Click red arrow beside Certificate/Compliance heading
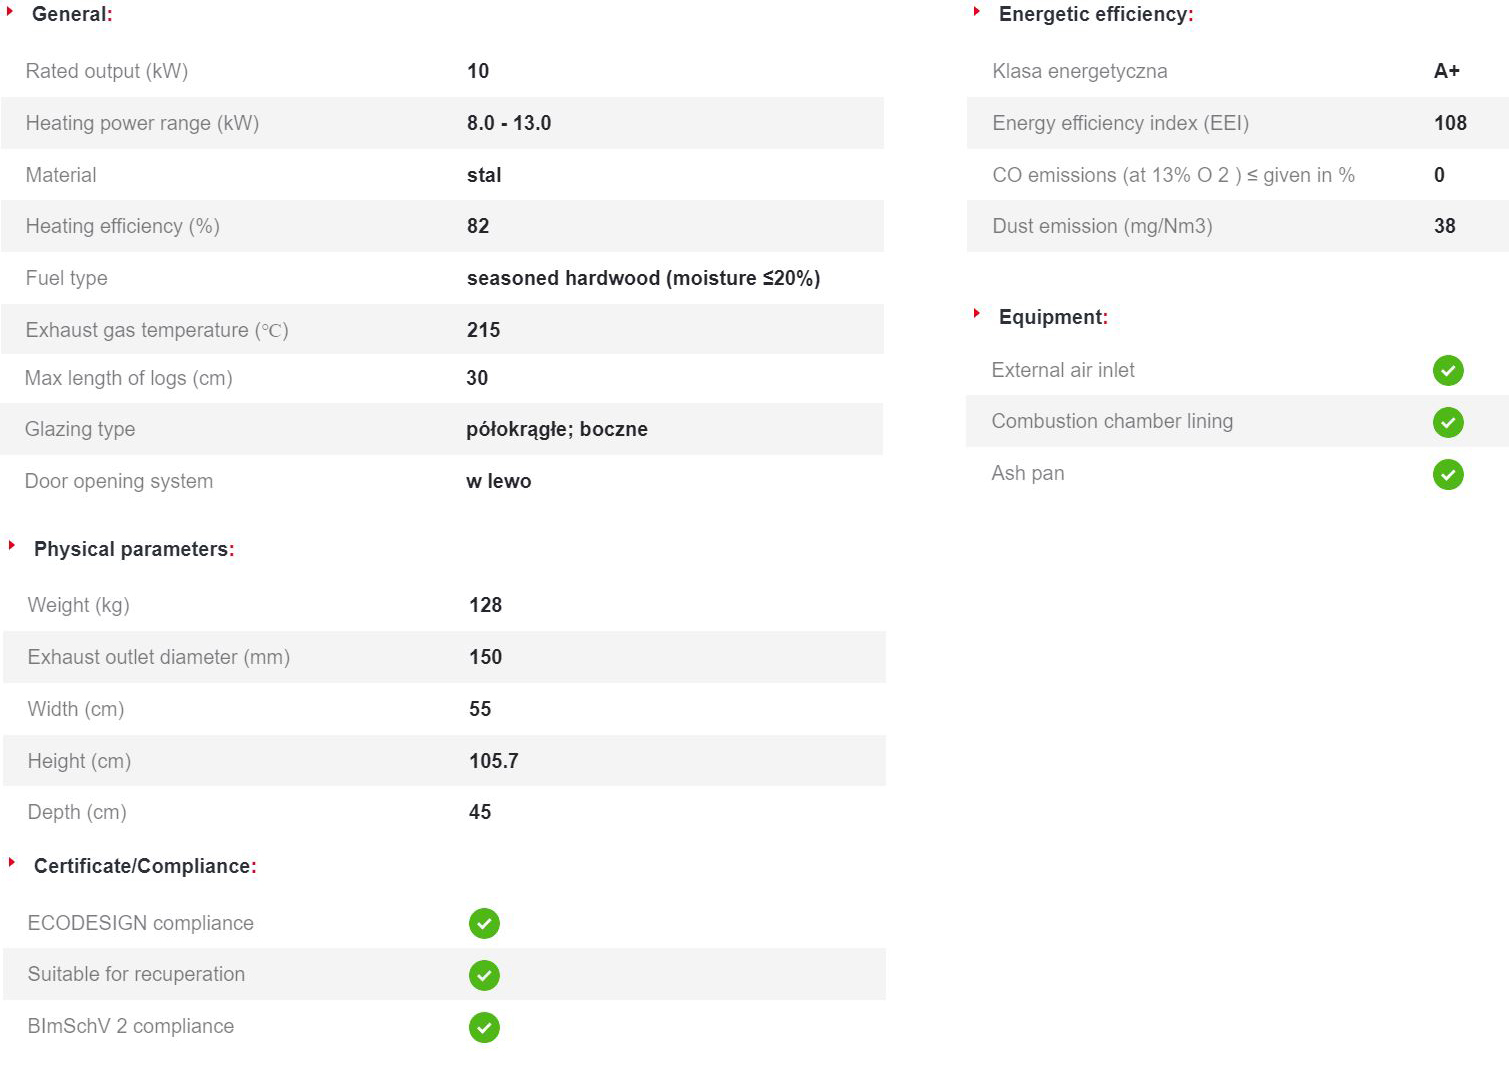Viewport: 1509px width, 1072px height. (12, 862)
